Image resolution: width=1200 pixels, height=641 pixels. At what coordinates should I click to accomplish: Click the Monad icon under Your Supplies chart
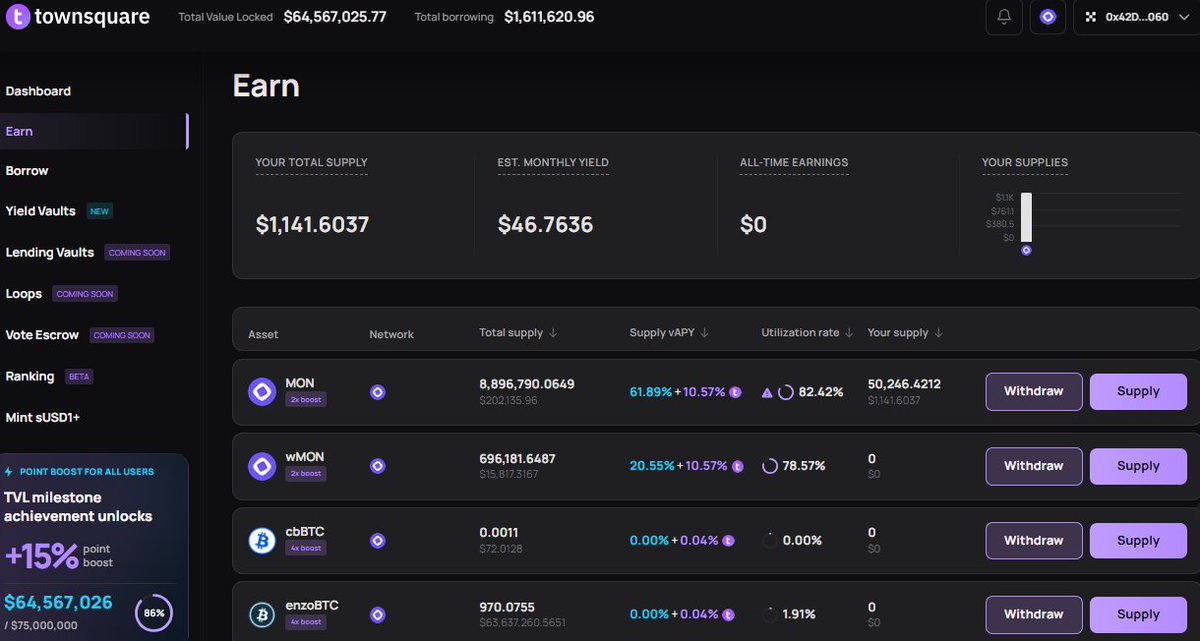(1026, 250)
